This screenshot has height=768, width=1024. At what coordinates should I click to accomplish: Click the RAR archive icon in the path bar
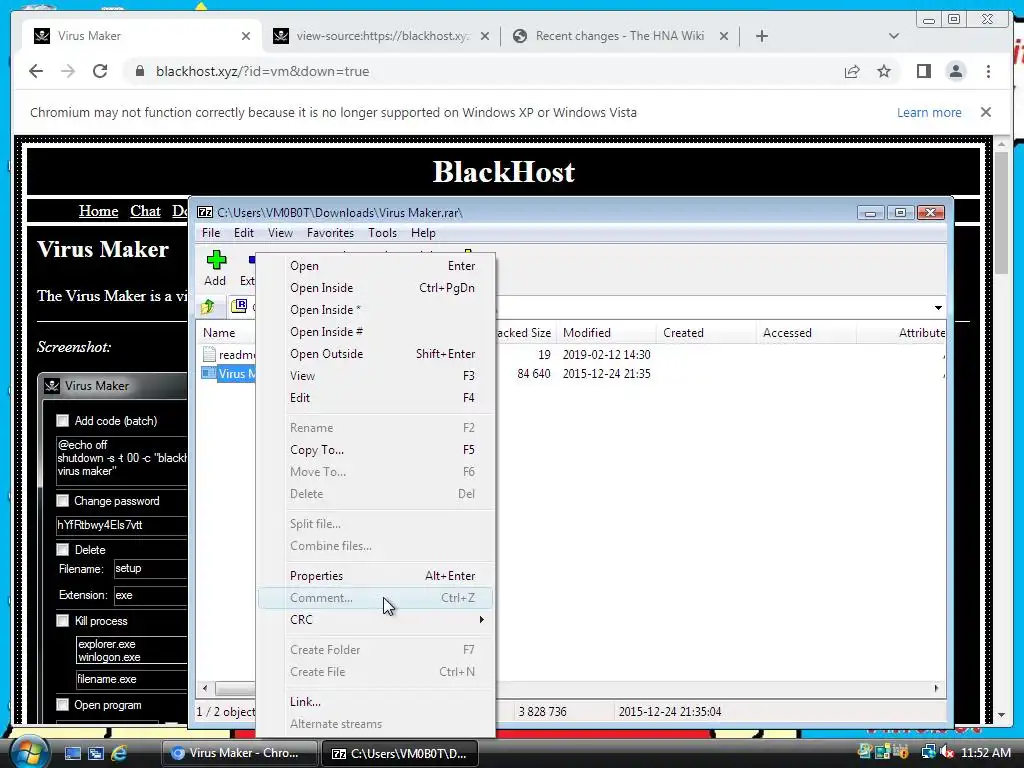coord(239,306)
